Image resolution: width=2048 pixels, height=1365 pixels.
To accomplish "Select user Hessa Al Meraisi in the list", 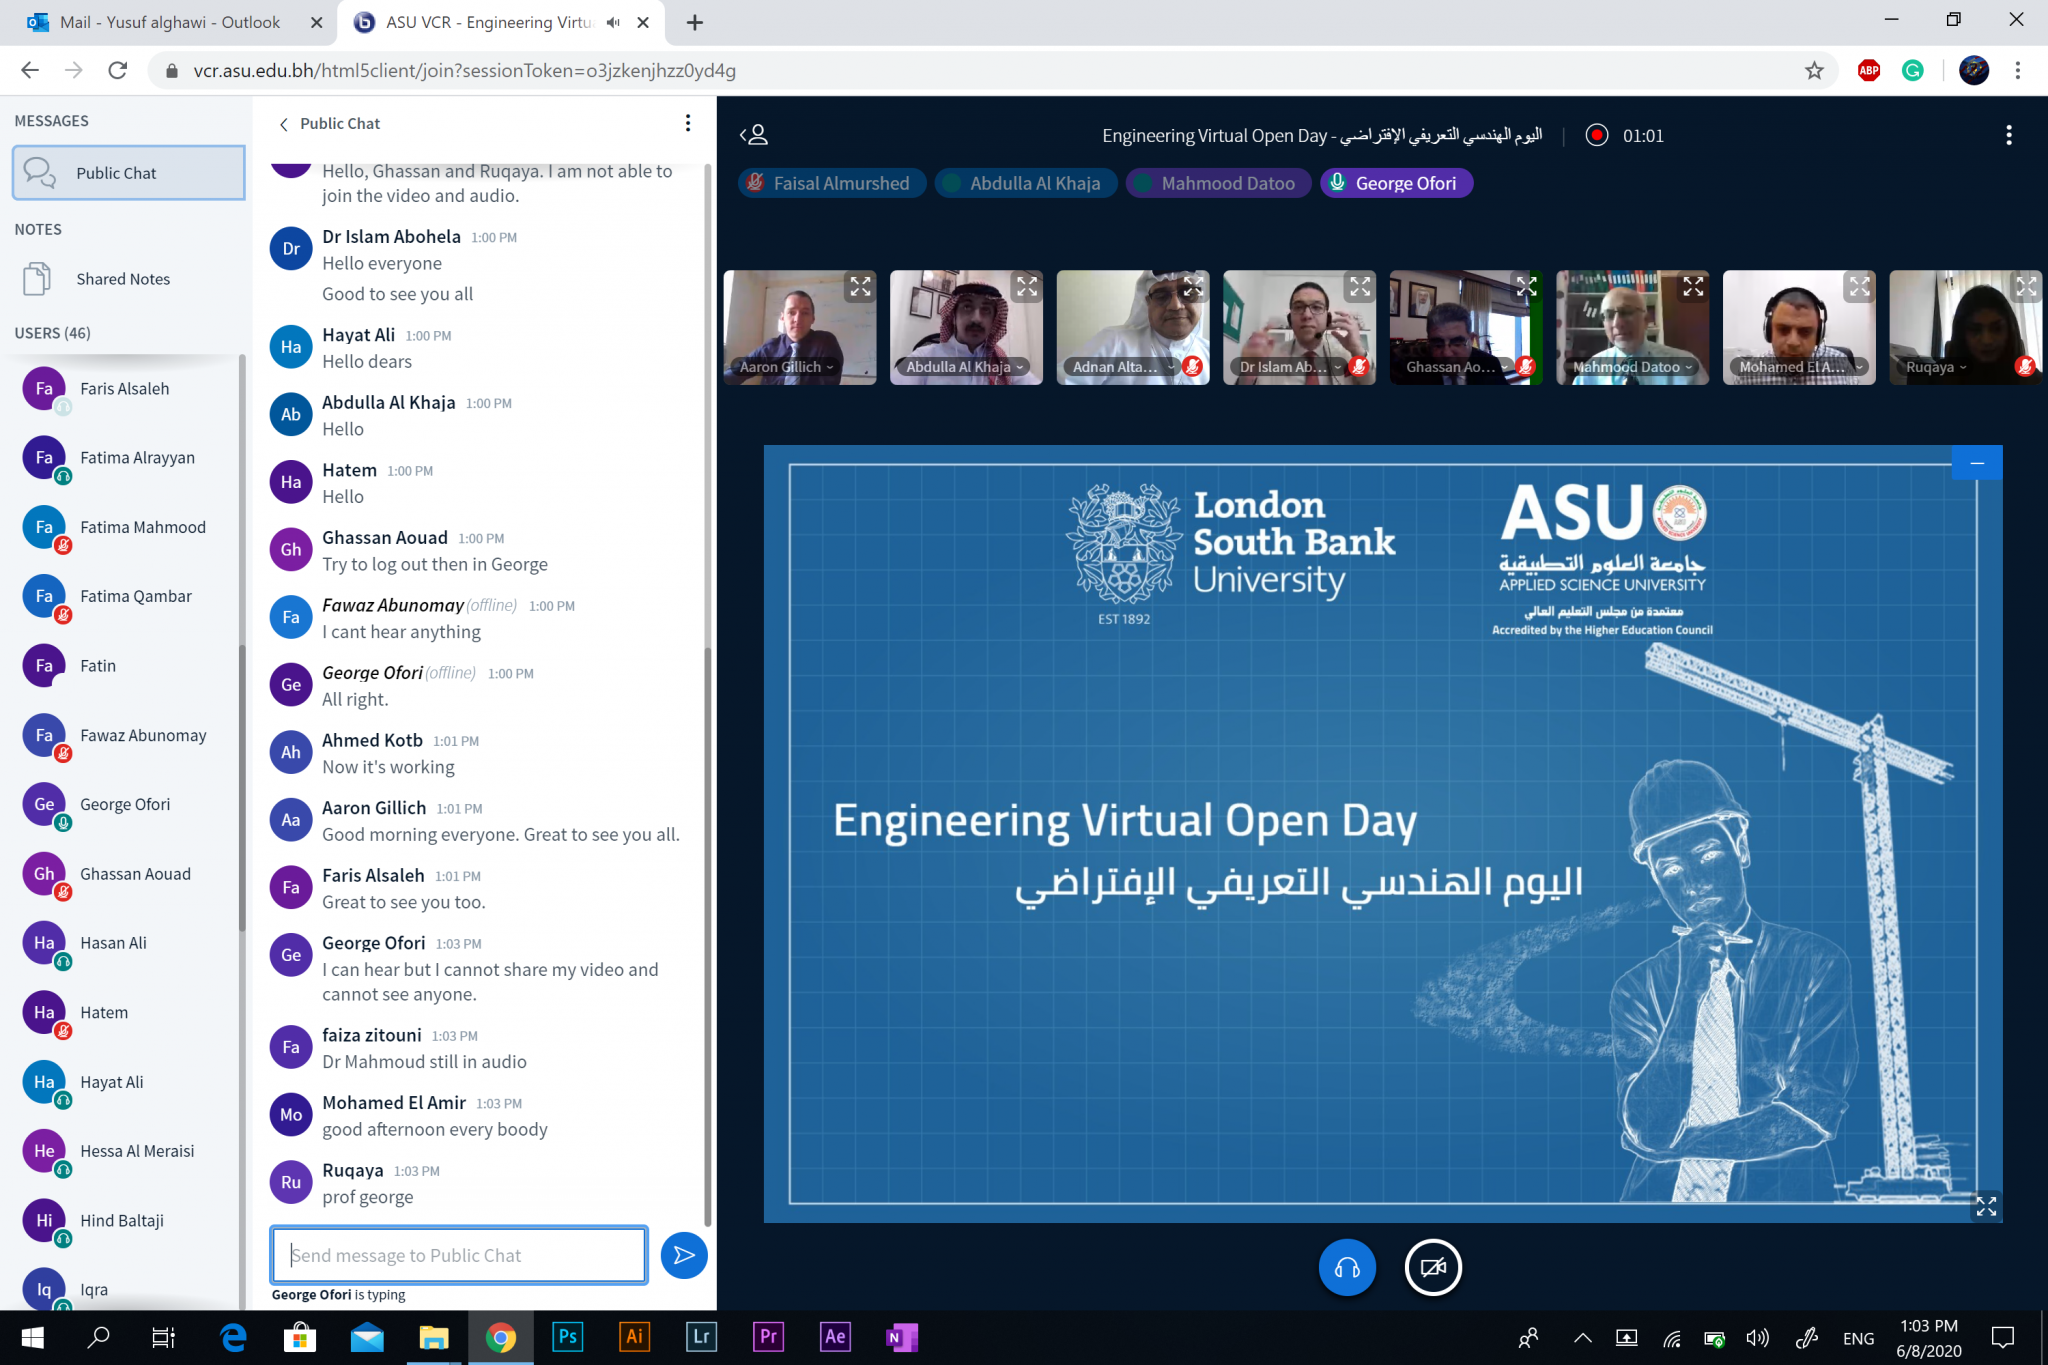I will click(125, 1151).
